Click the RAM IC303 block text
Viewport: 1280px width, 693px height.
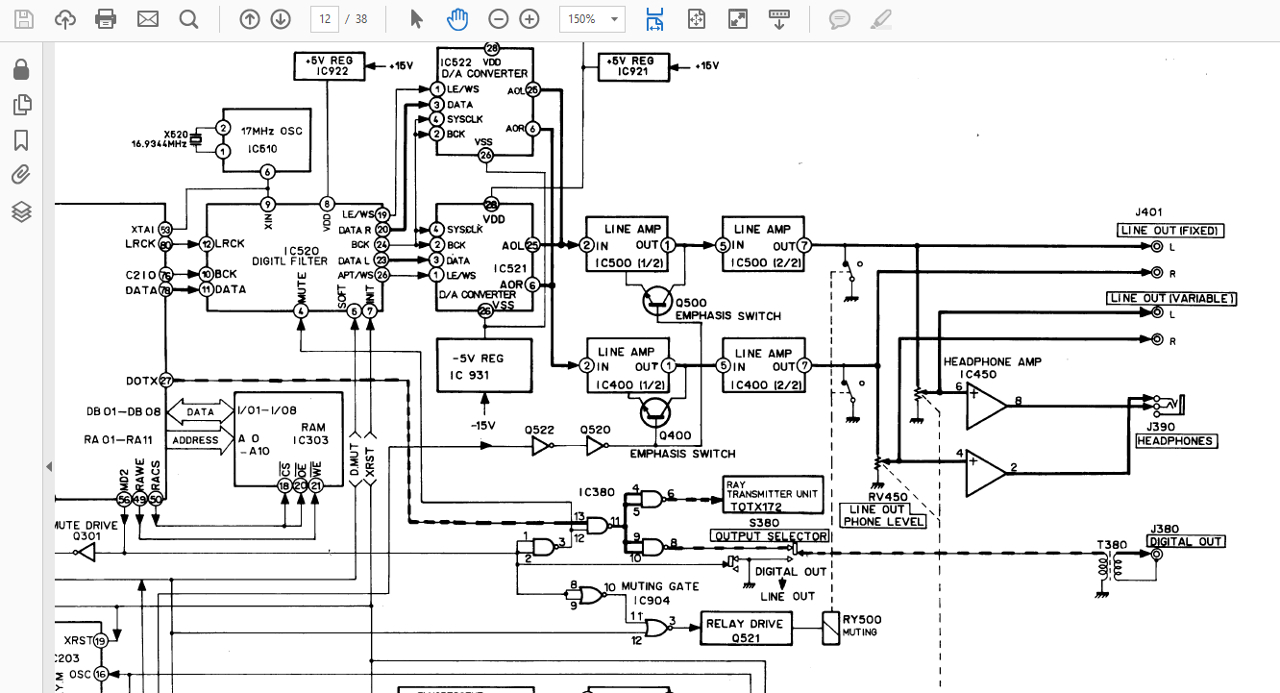(314, 433)
